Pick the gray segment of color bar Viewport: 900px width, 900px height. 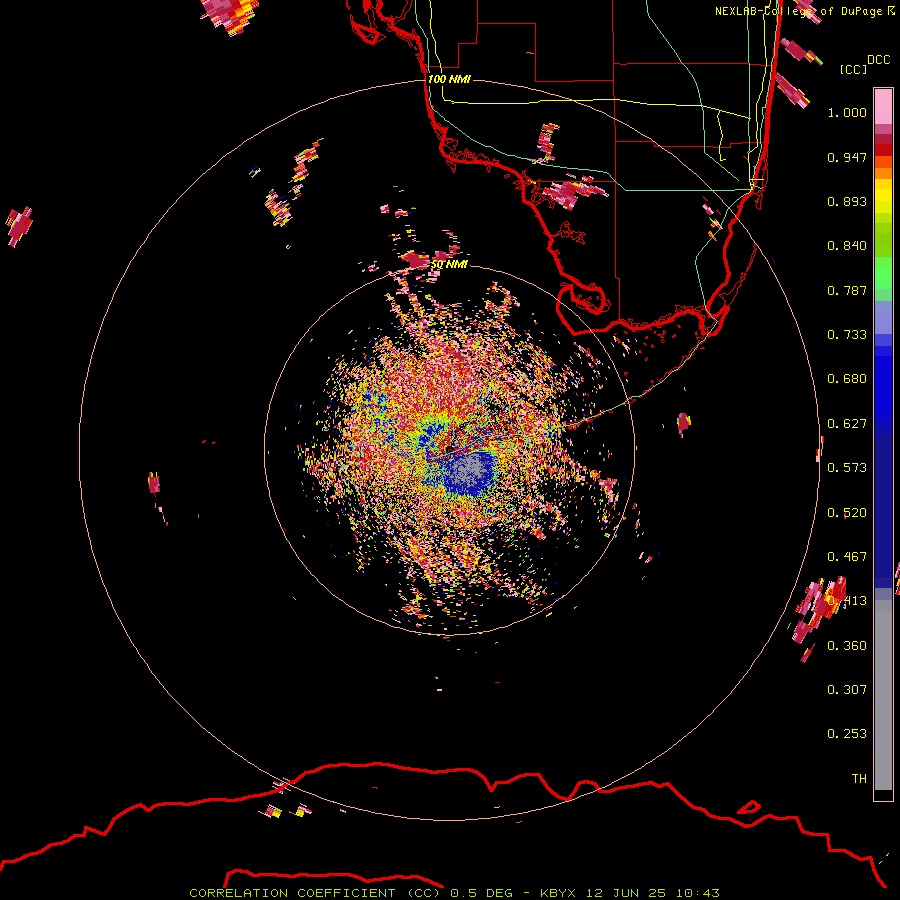pyautogui.click(x=883, y=695)
